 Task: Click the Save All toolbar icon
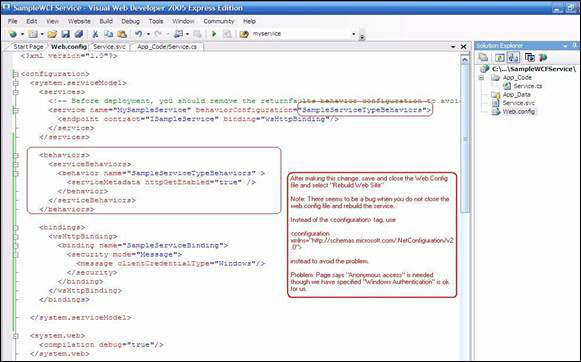(79, 34)
